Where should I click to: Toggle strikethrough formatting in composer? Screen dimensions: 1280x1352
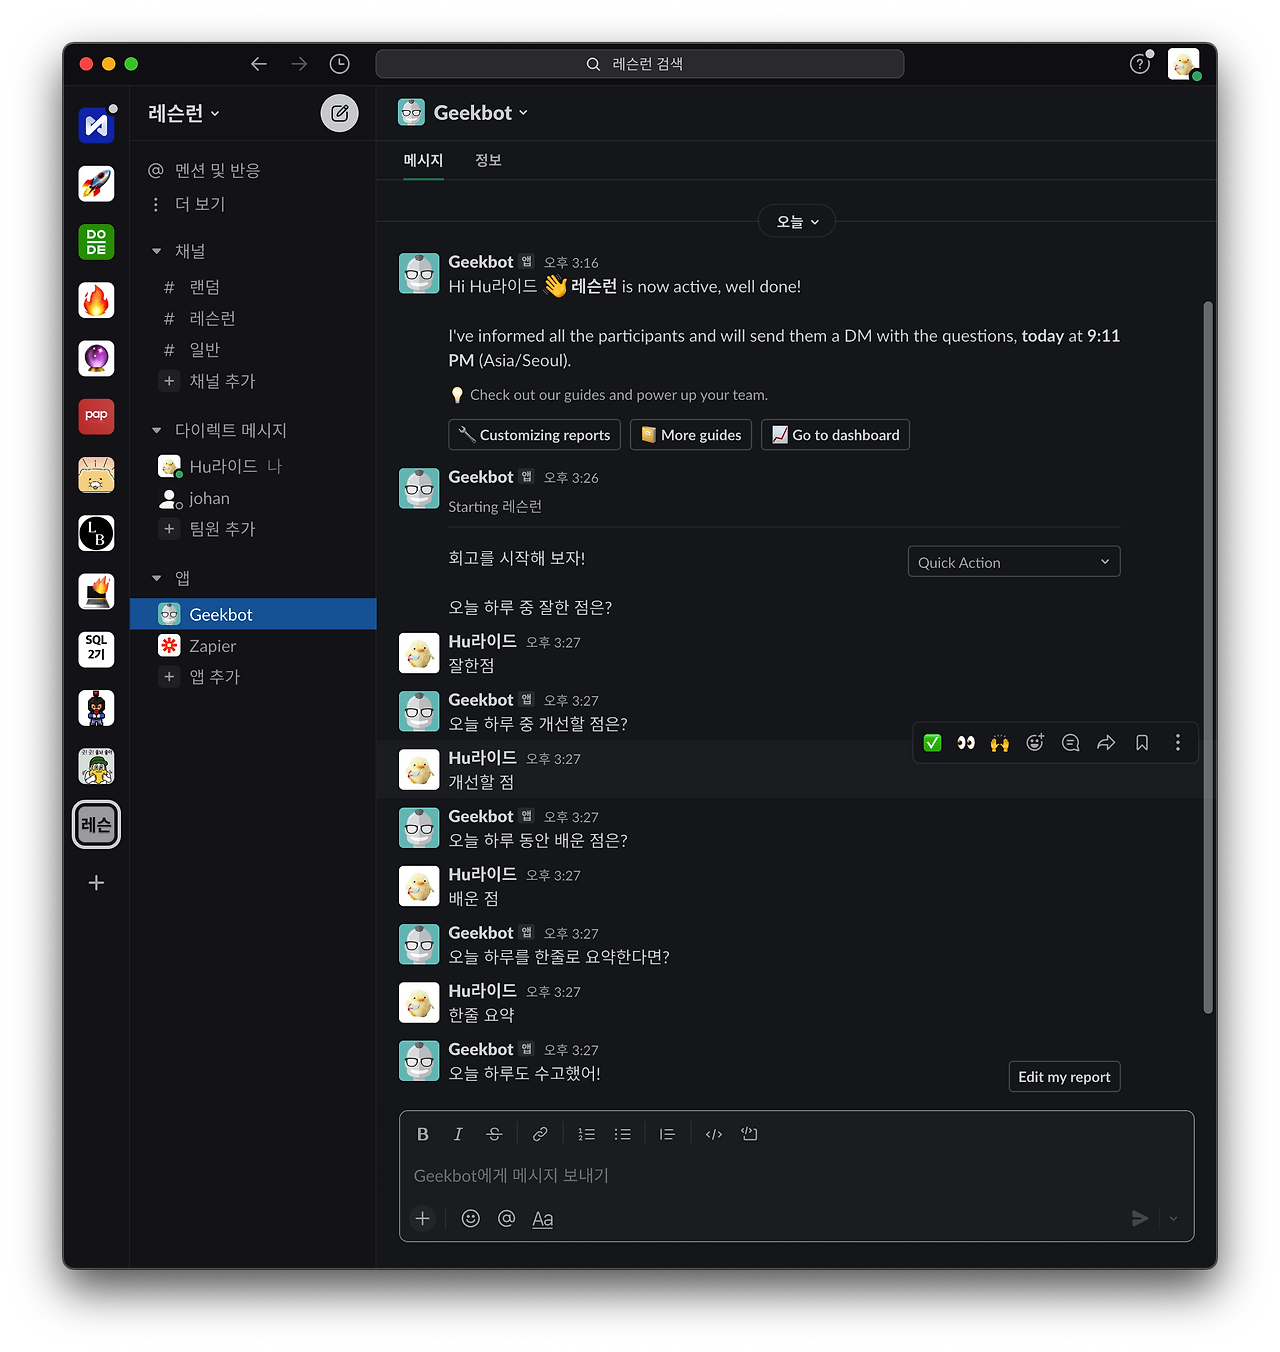pyautogui.click(x=494, y=1134)
